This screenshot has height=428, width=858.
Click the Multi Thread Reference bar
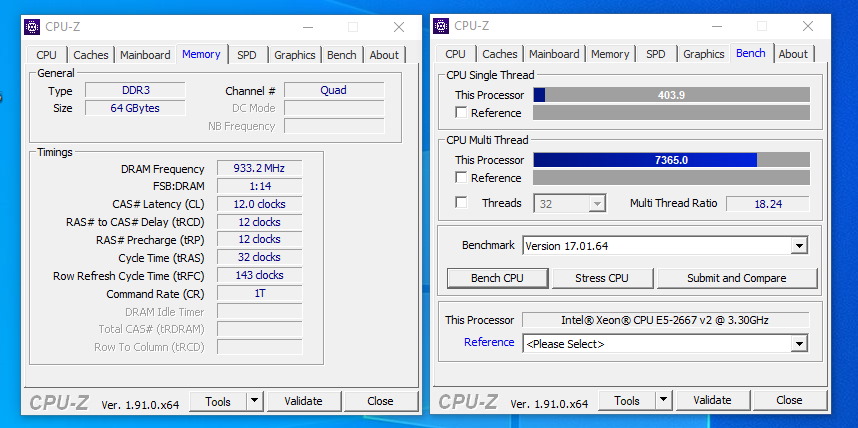point(671,178)
